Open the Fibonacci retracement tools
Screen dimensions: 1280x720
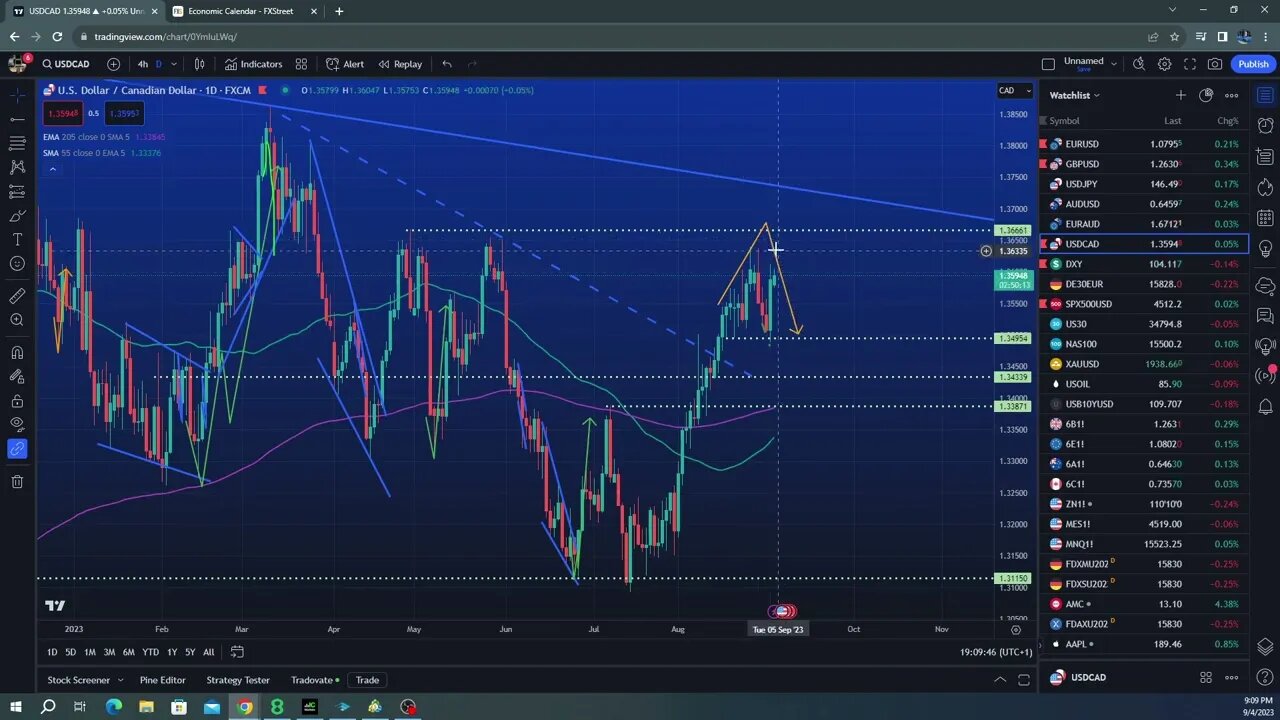pos(17,143)
